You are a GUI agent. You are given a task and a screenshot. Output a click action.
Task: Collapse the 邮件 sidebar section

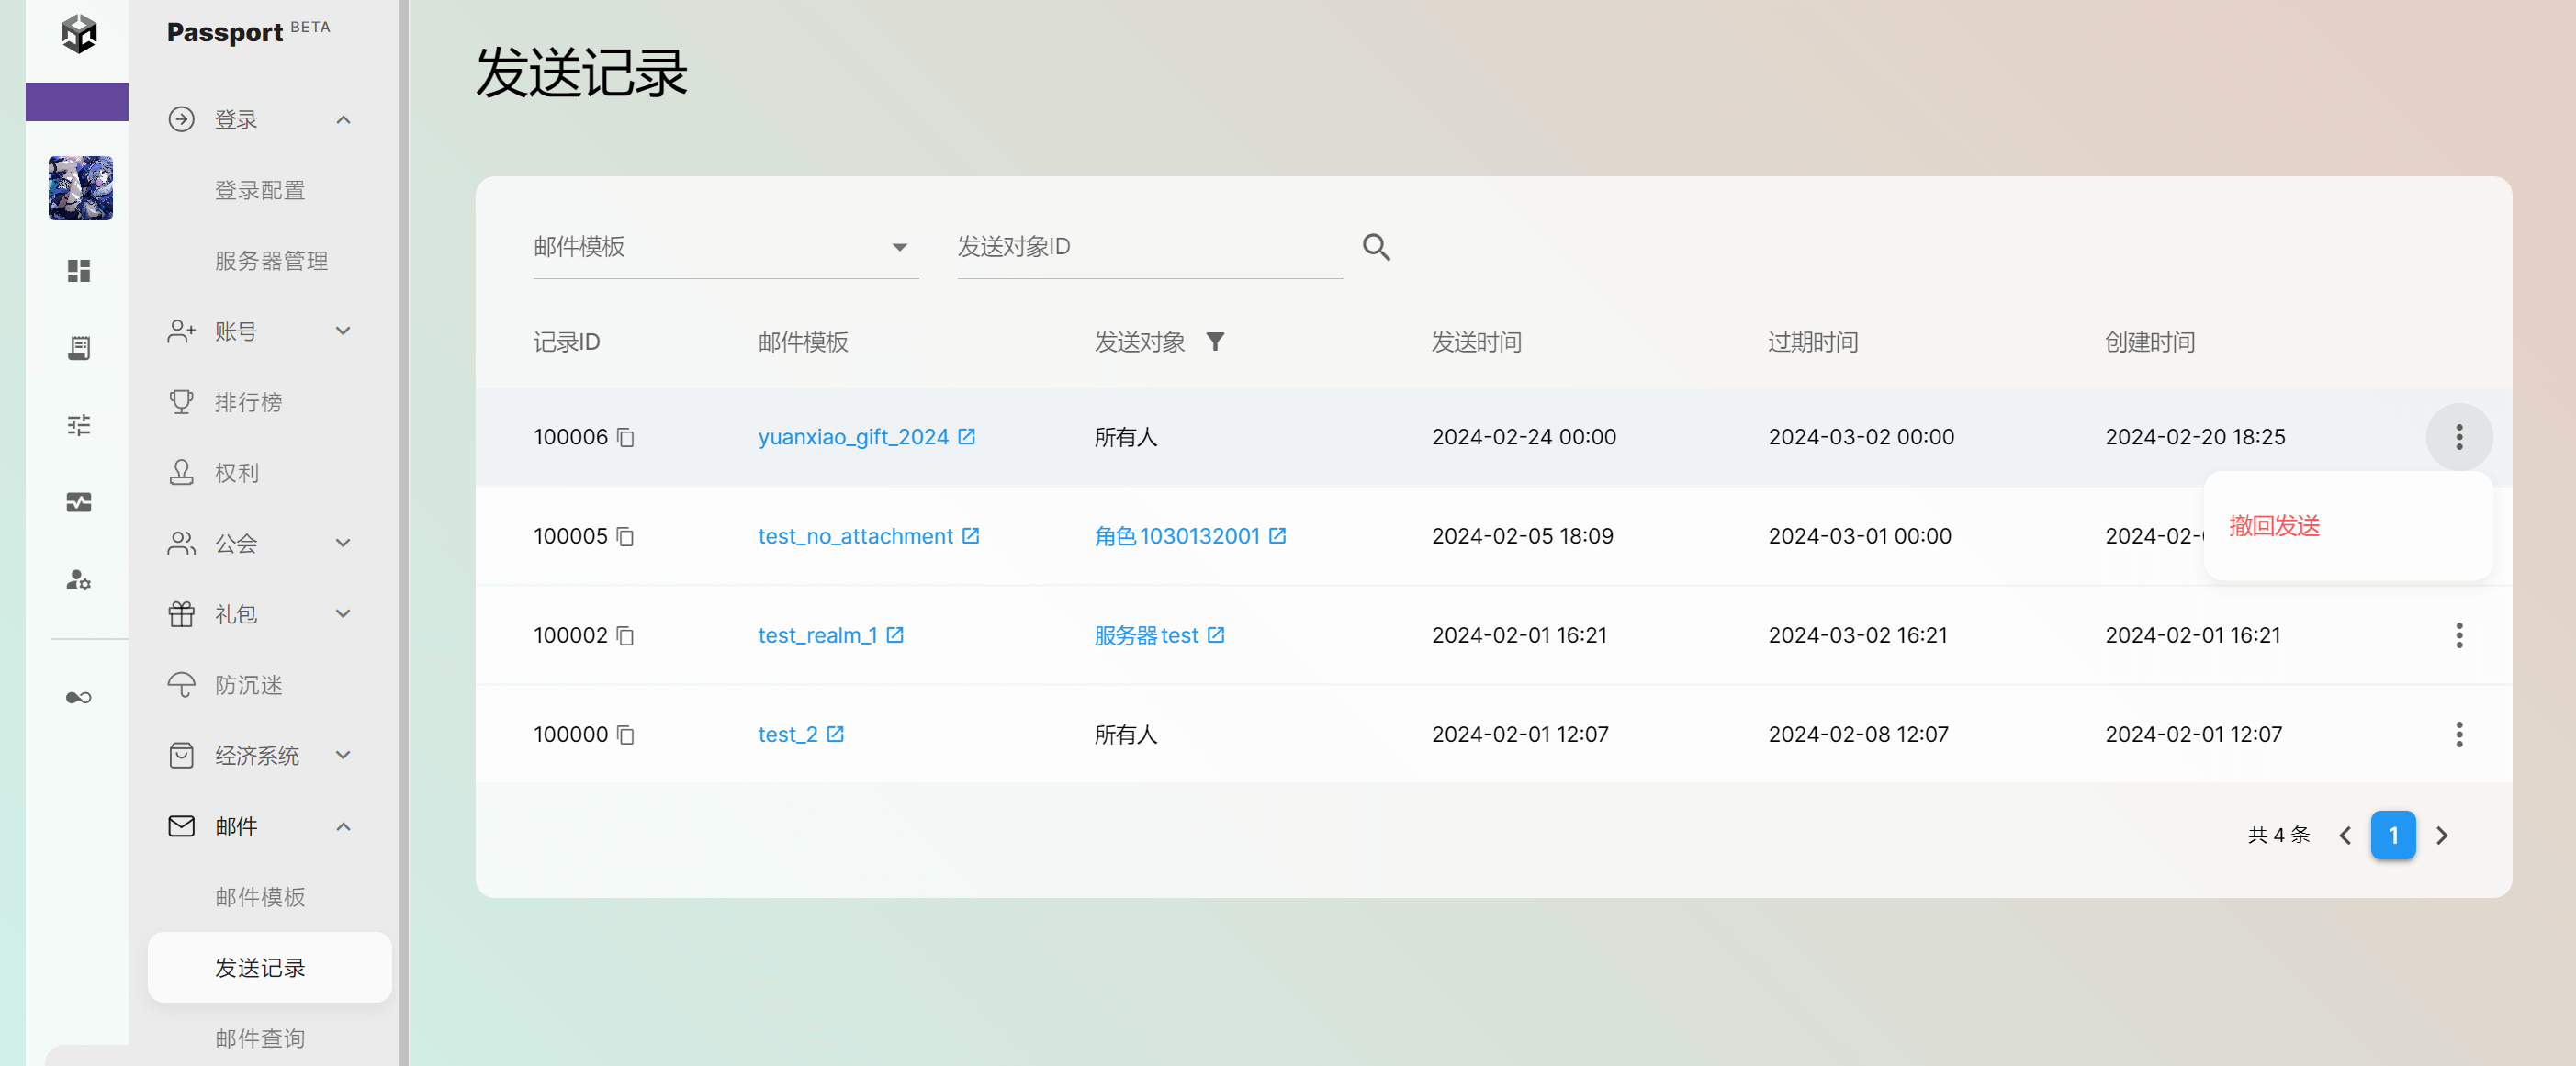click(x=343, y=826)
